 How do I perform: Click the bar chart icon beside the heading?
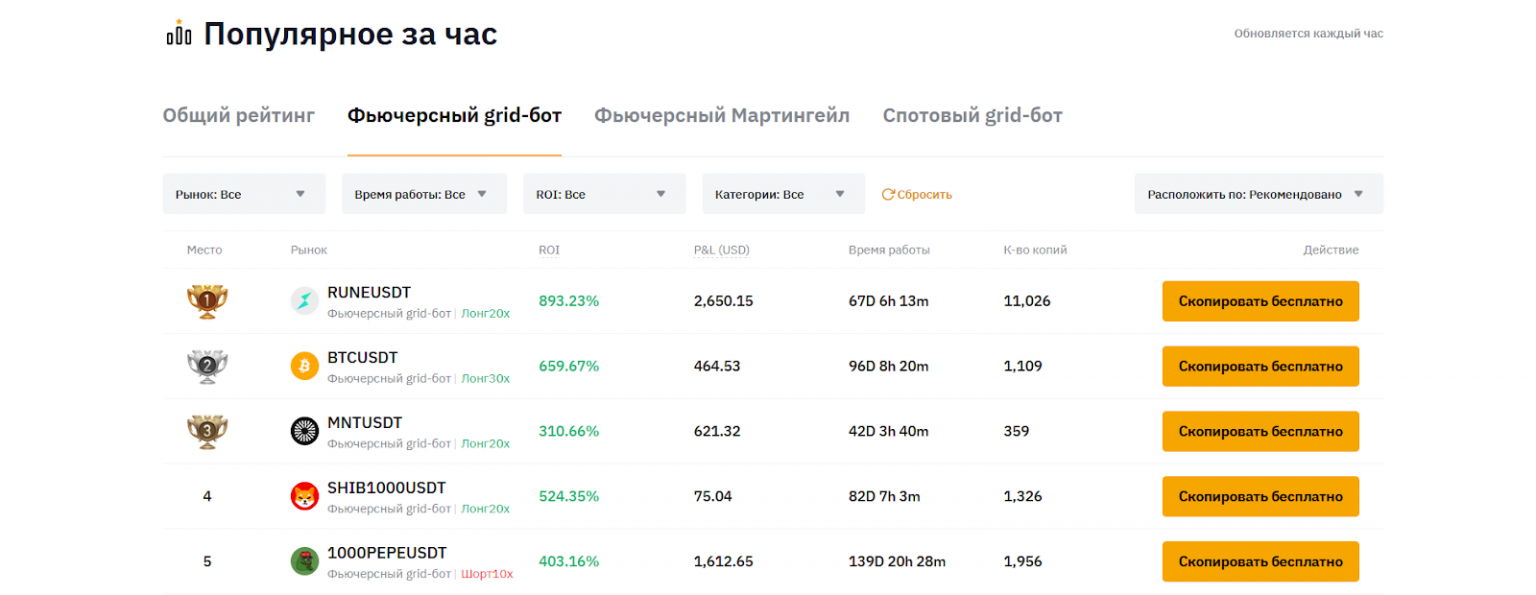click(179, 34)
